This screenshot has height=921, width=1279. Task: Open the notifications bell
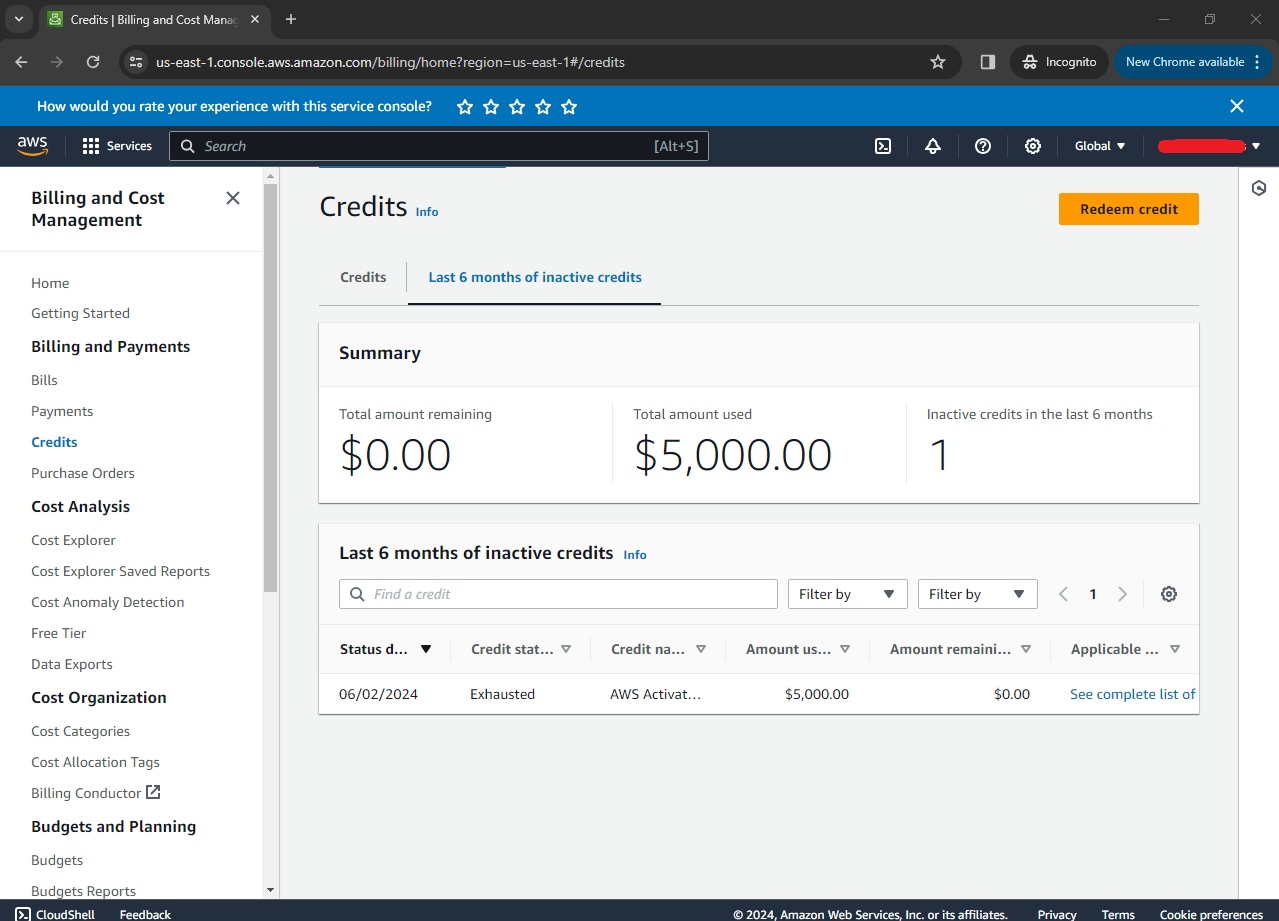(933, 146)
